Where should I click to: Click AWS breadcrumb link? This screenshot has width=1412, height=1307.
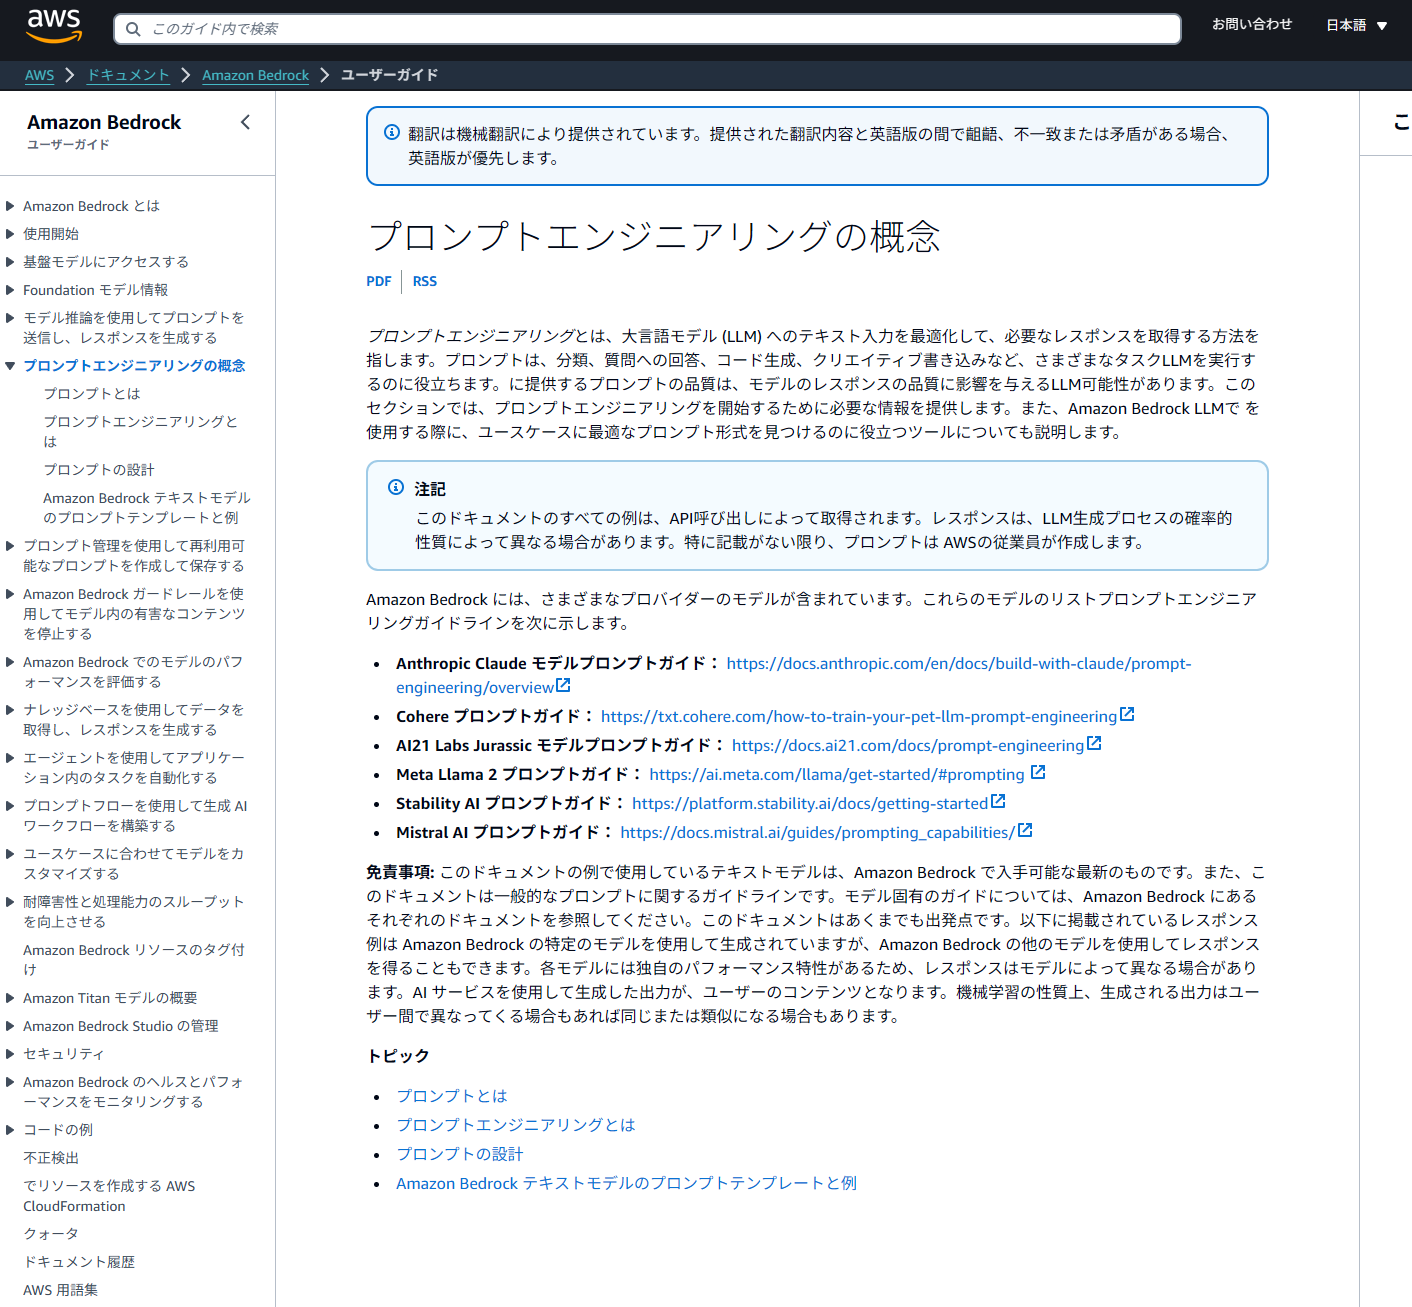[x=40, y=75]
